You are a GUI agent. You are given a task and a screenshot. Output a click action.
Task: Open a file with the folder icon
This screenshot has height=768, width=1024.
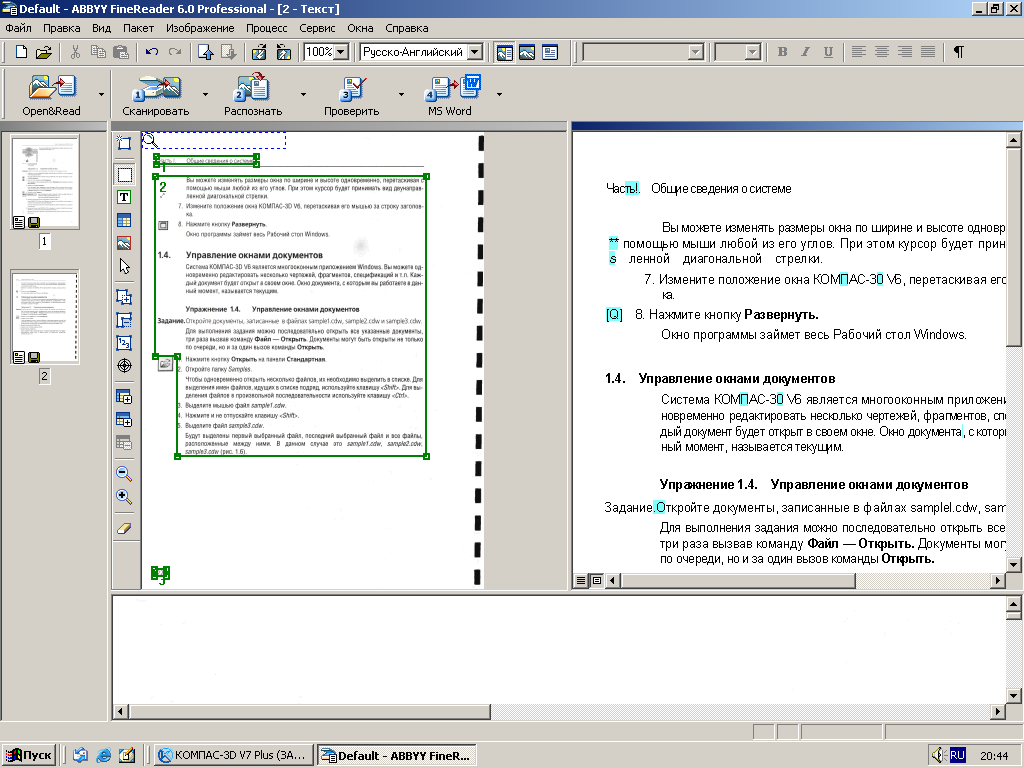pos(44,52)
